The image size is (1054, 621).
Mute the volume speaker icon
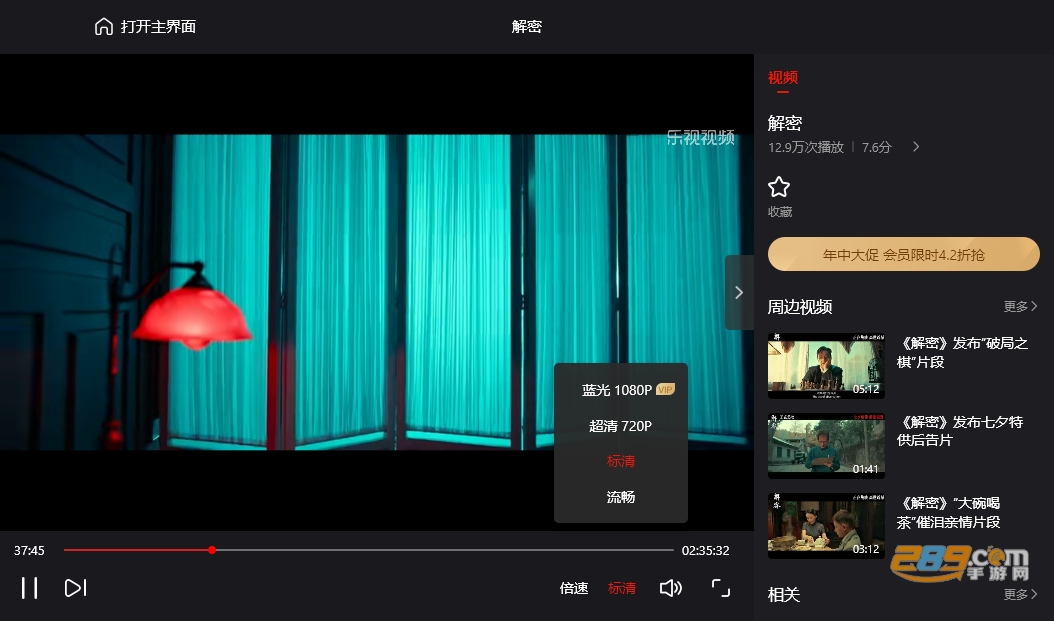coord(670,588)
